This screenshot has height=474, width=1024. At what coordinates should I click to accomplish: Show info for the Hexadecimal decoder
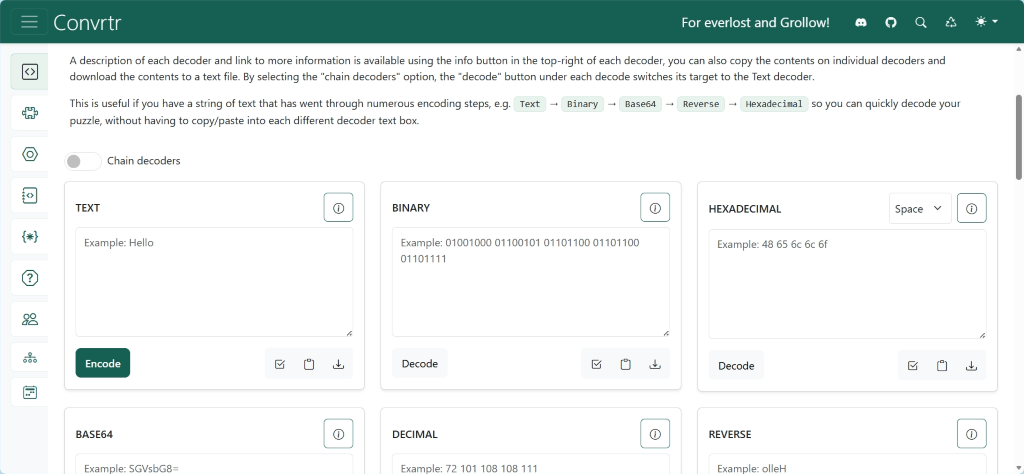click(x=972, y=209)
